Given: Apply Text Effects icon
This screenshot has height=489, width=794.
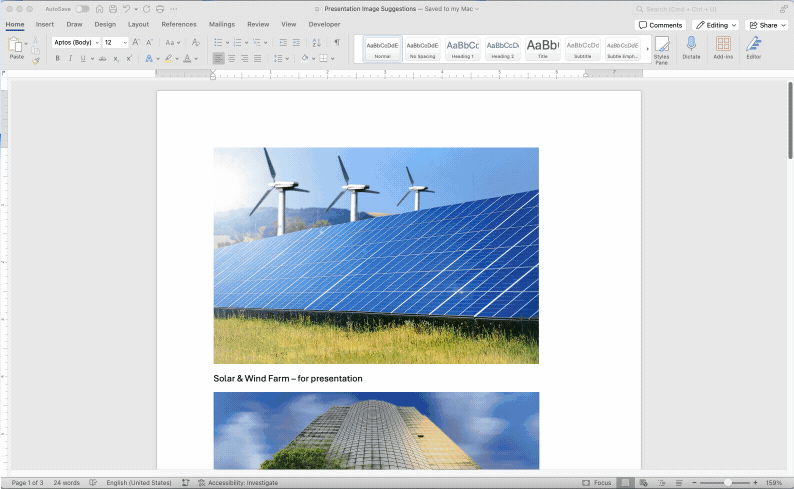Looking at the screenshot, I should 149,59.
